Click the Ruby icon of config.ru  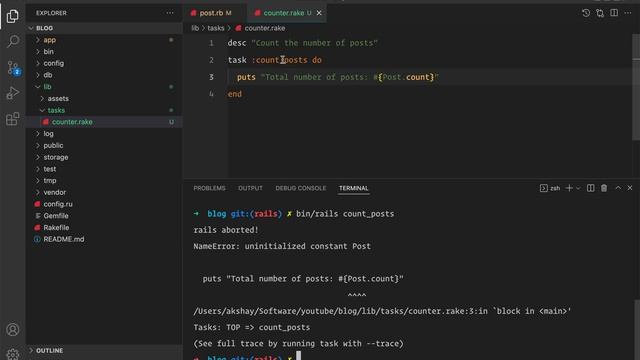tap(38, 204)
